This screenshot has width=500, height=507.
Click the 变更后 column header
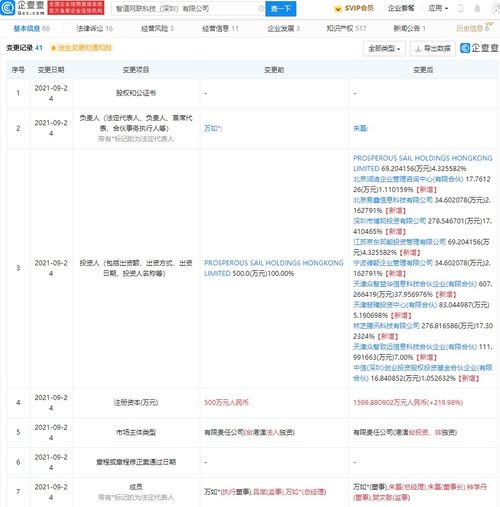click(x=423, y=70)
